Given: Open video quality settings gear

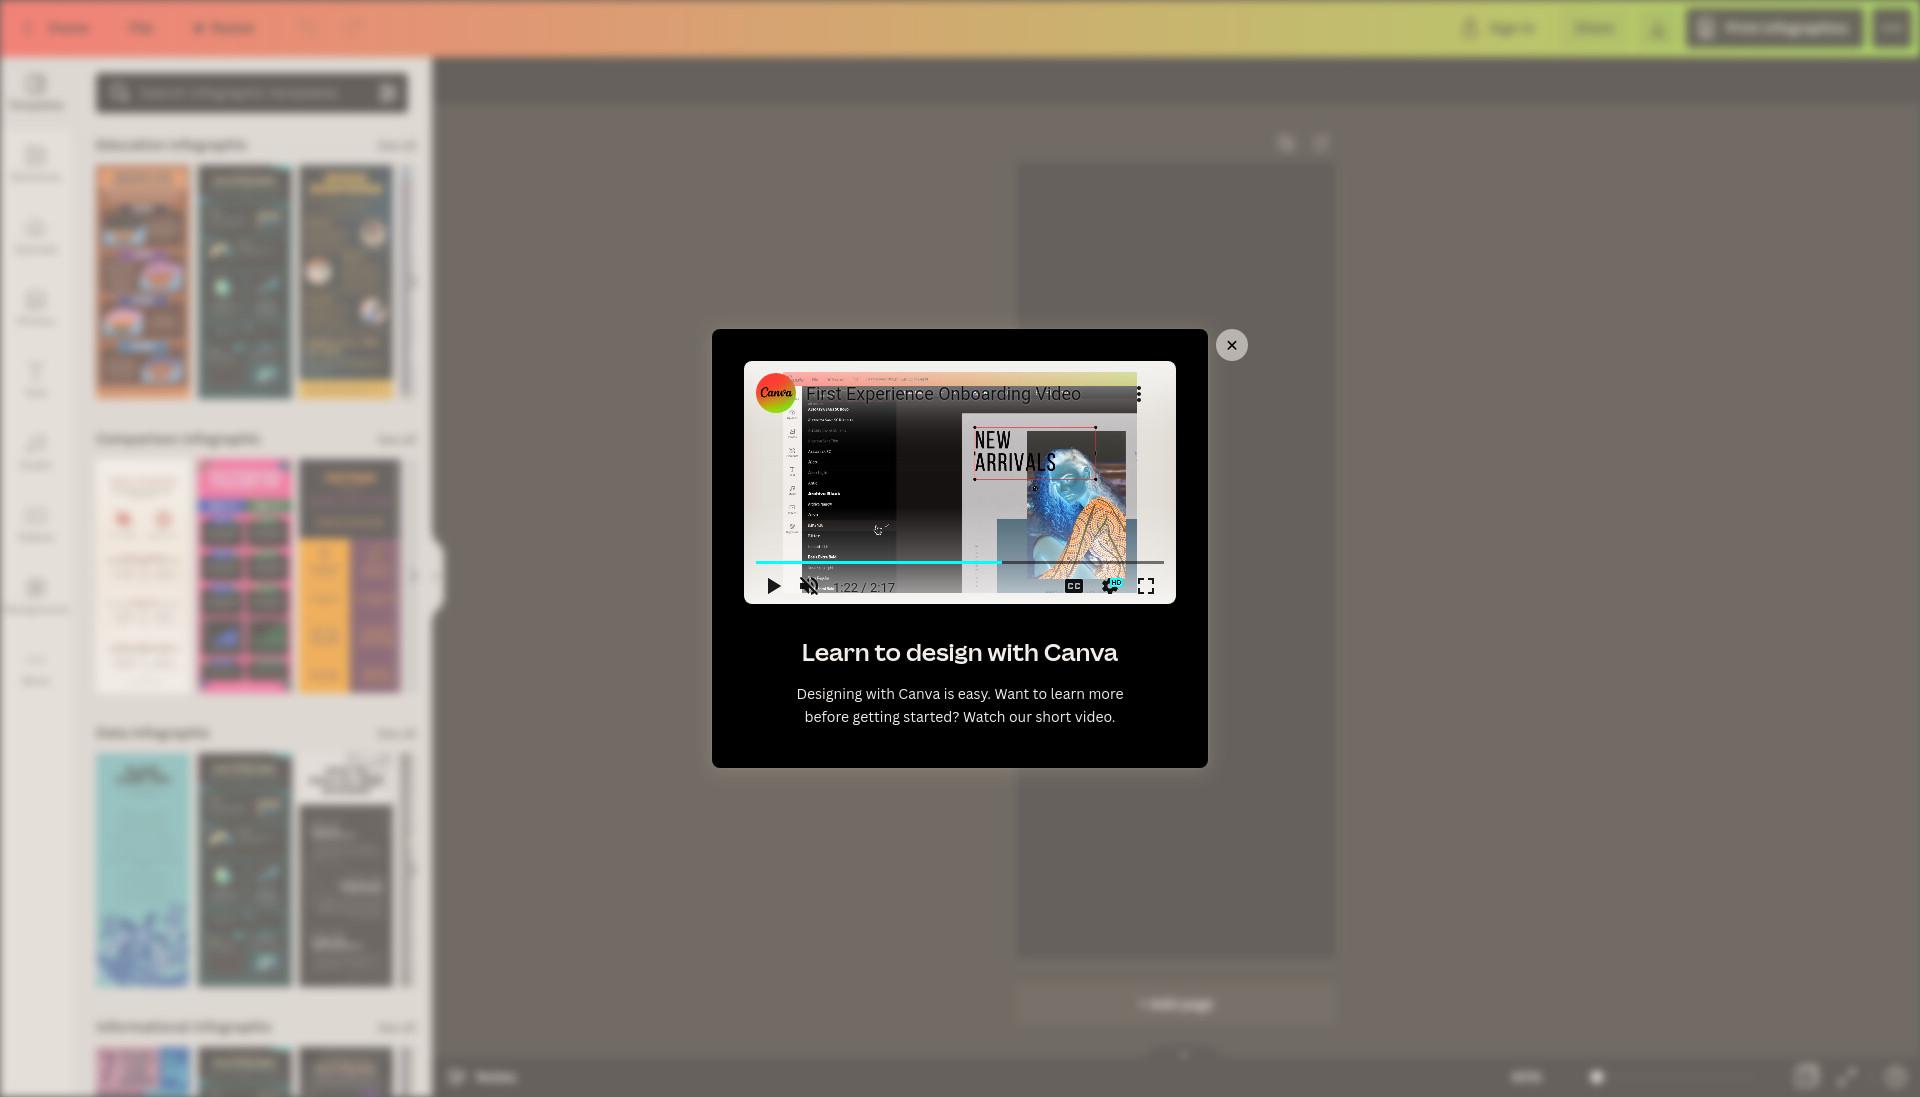Looking at the screenshot, I should tap(1110, 586).
